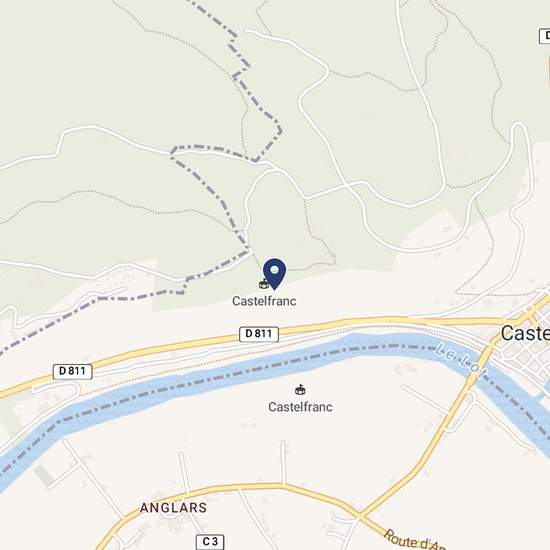550x550 pixels.
Task: Click the D 811 road shield near center
Action: tap(259, 334)
